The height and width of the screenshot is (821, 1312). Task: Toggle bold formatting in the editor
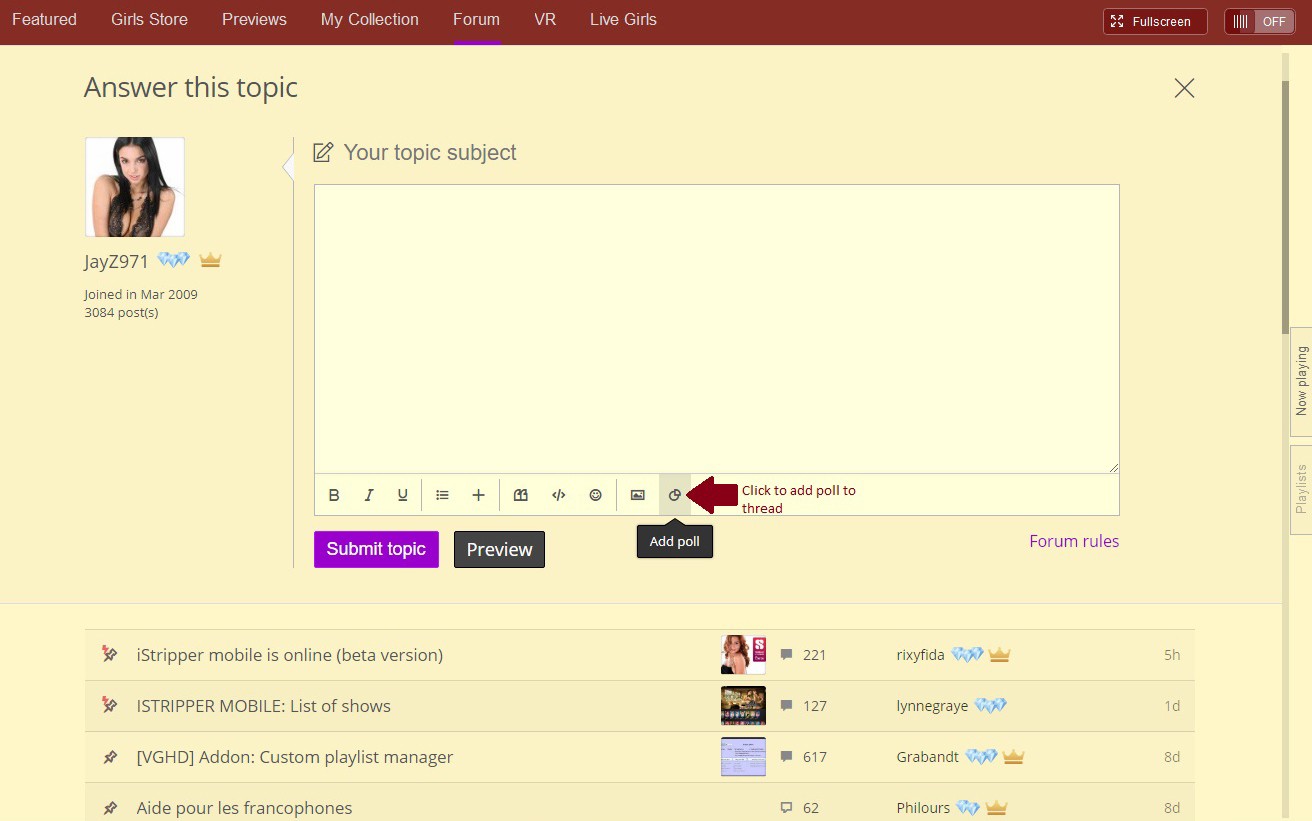tap(334, 495)
